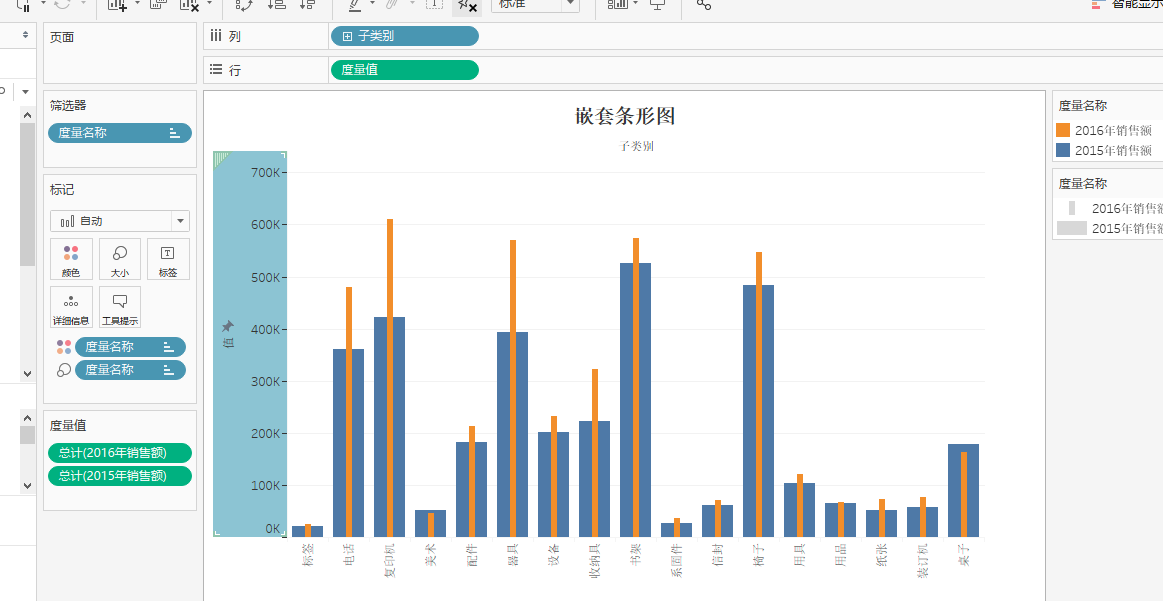Click the 装订机 category label

coord(922,559)
